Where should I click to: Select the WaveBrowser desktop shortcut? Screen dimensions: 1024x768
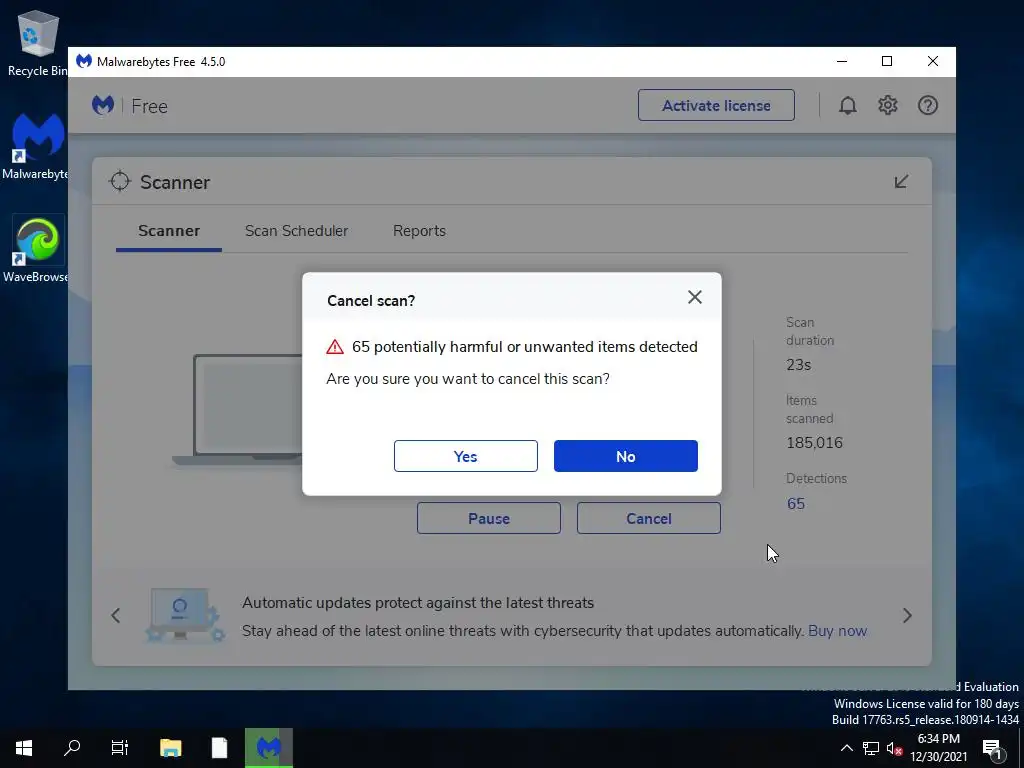point(37,249)
